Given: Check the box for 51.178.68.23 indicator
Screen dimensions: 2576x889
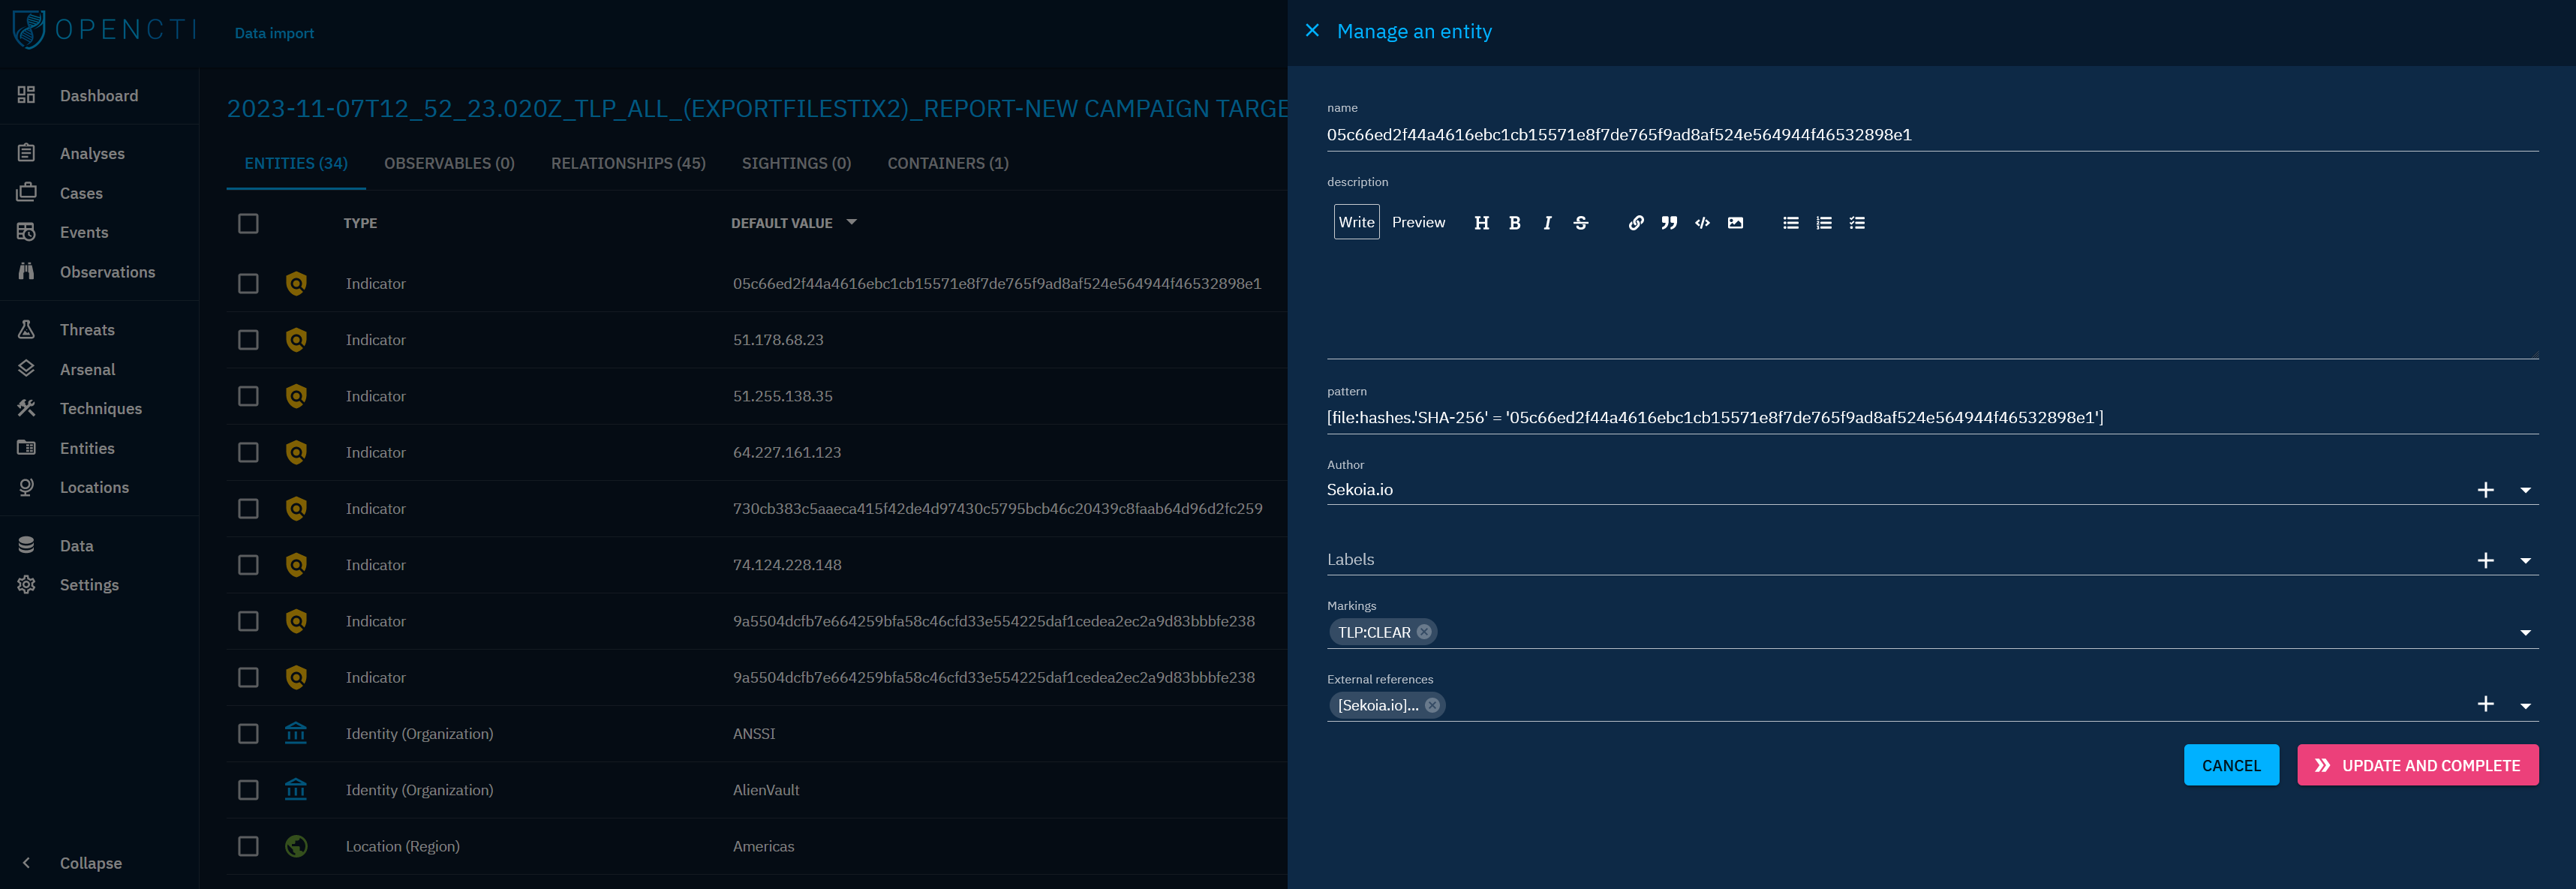Looking at the screenshot, I should [x=248, y=340].
